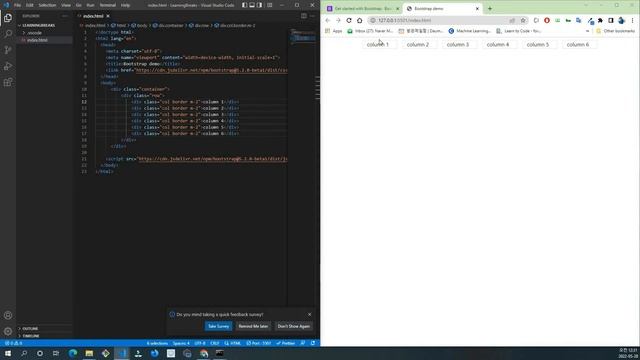Viewport: 640px width, 360px height.
Task: Select index.html in the Explorer tree
Action: (37, 40)
